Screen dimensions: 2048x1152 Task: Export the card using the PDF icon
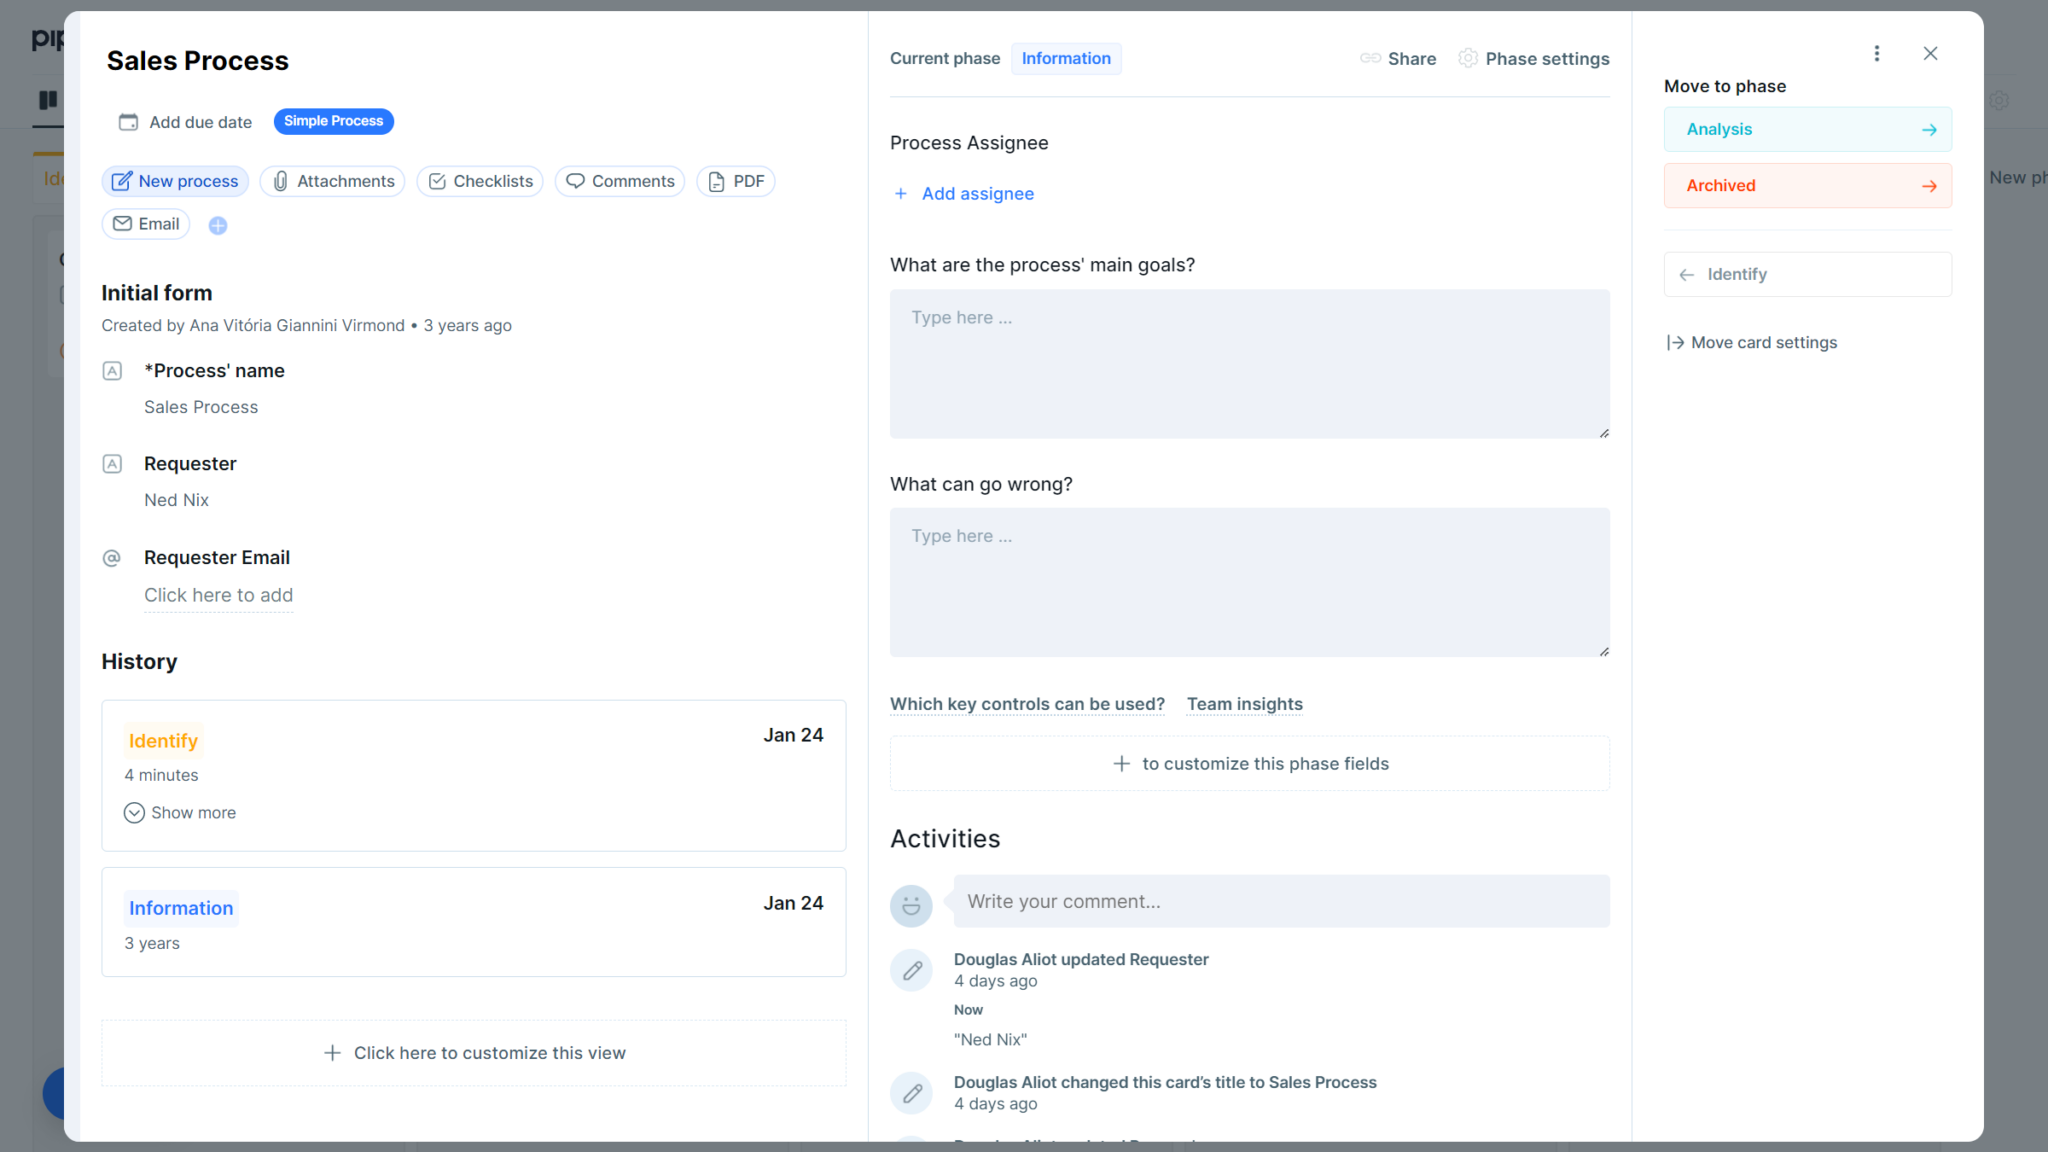click(x=716, y=181)
